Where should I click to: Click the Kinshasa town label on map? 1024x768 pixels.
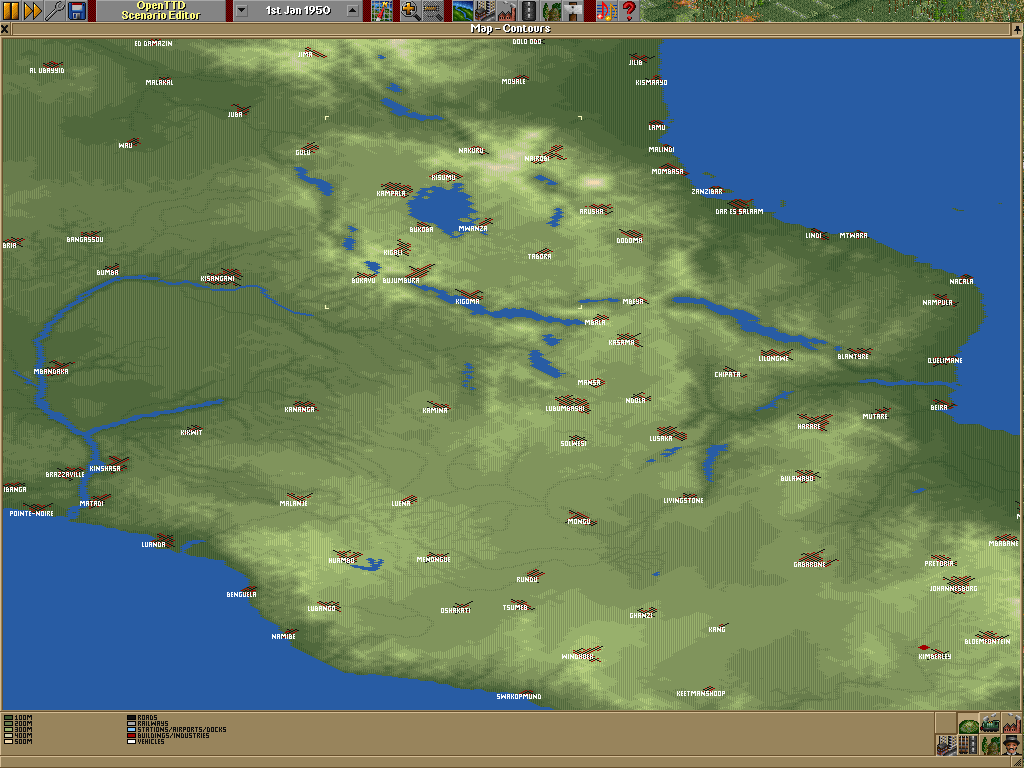(x=105, y=469)
